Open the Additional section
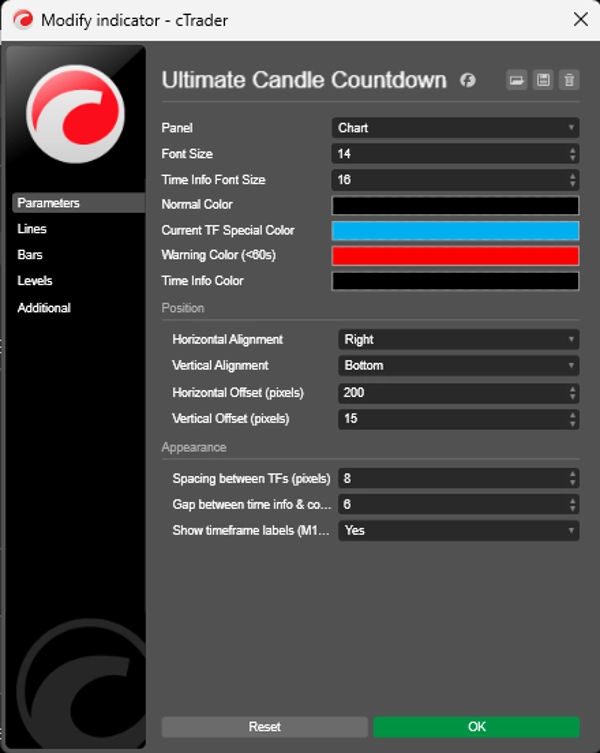Image resolution: width=600 pixels, height=753 pixels. tap(44, 308)
